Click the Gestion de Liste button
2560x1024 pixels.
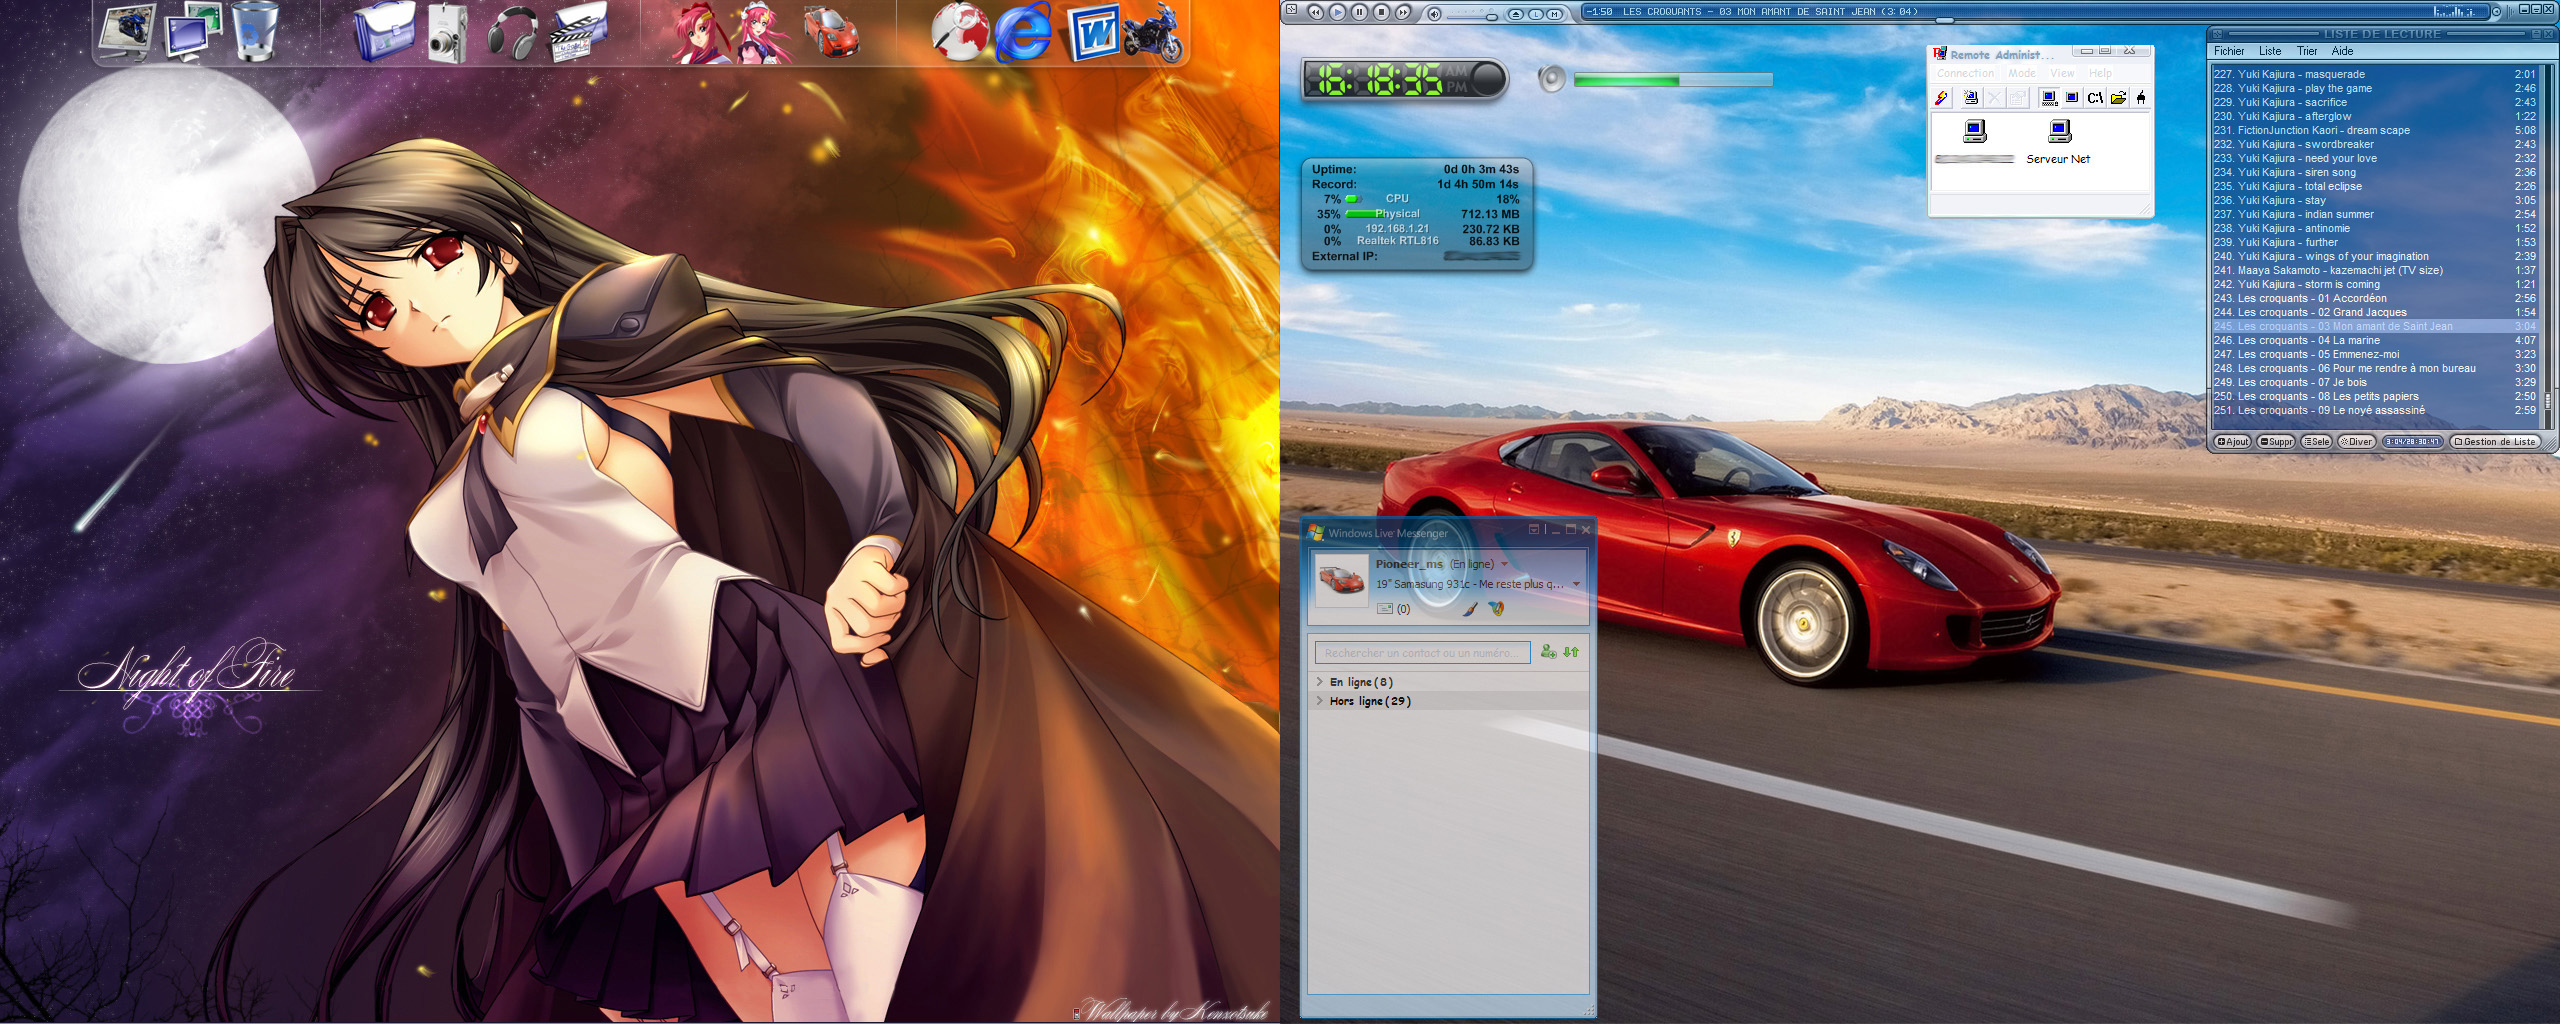click(x=2495, y=442)
